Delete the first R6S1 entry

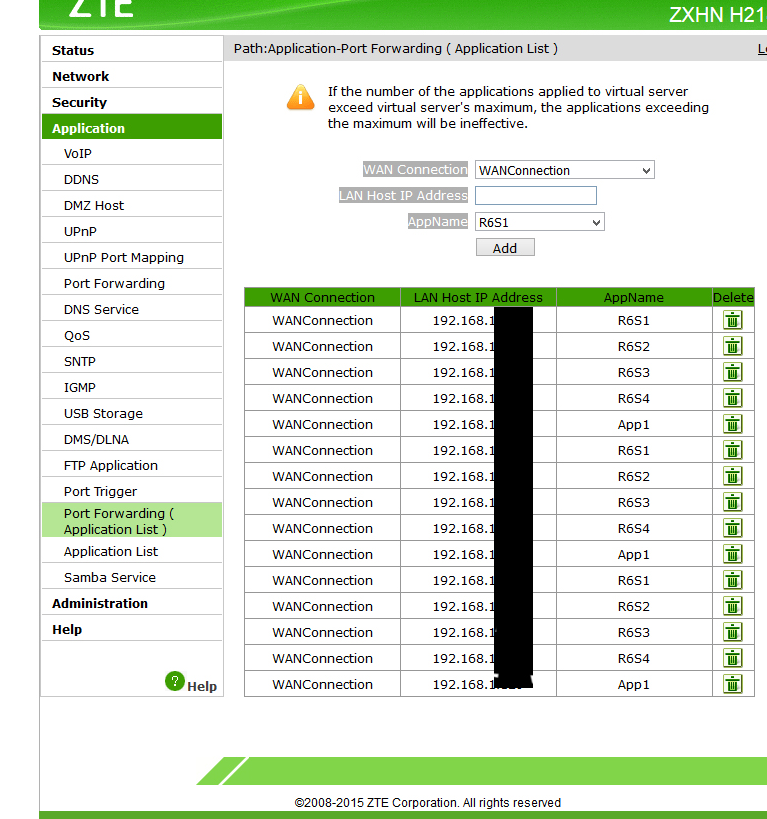[x=733, y=320]
